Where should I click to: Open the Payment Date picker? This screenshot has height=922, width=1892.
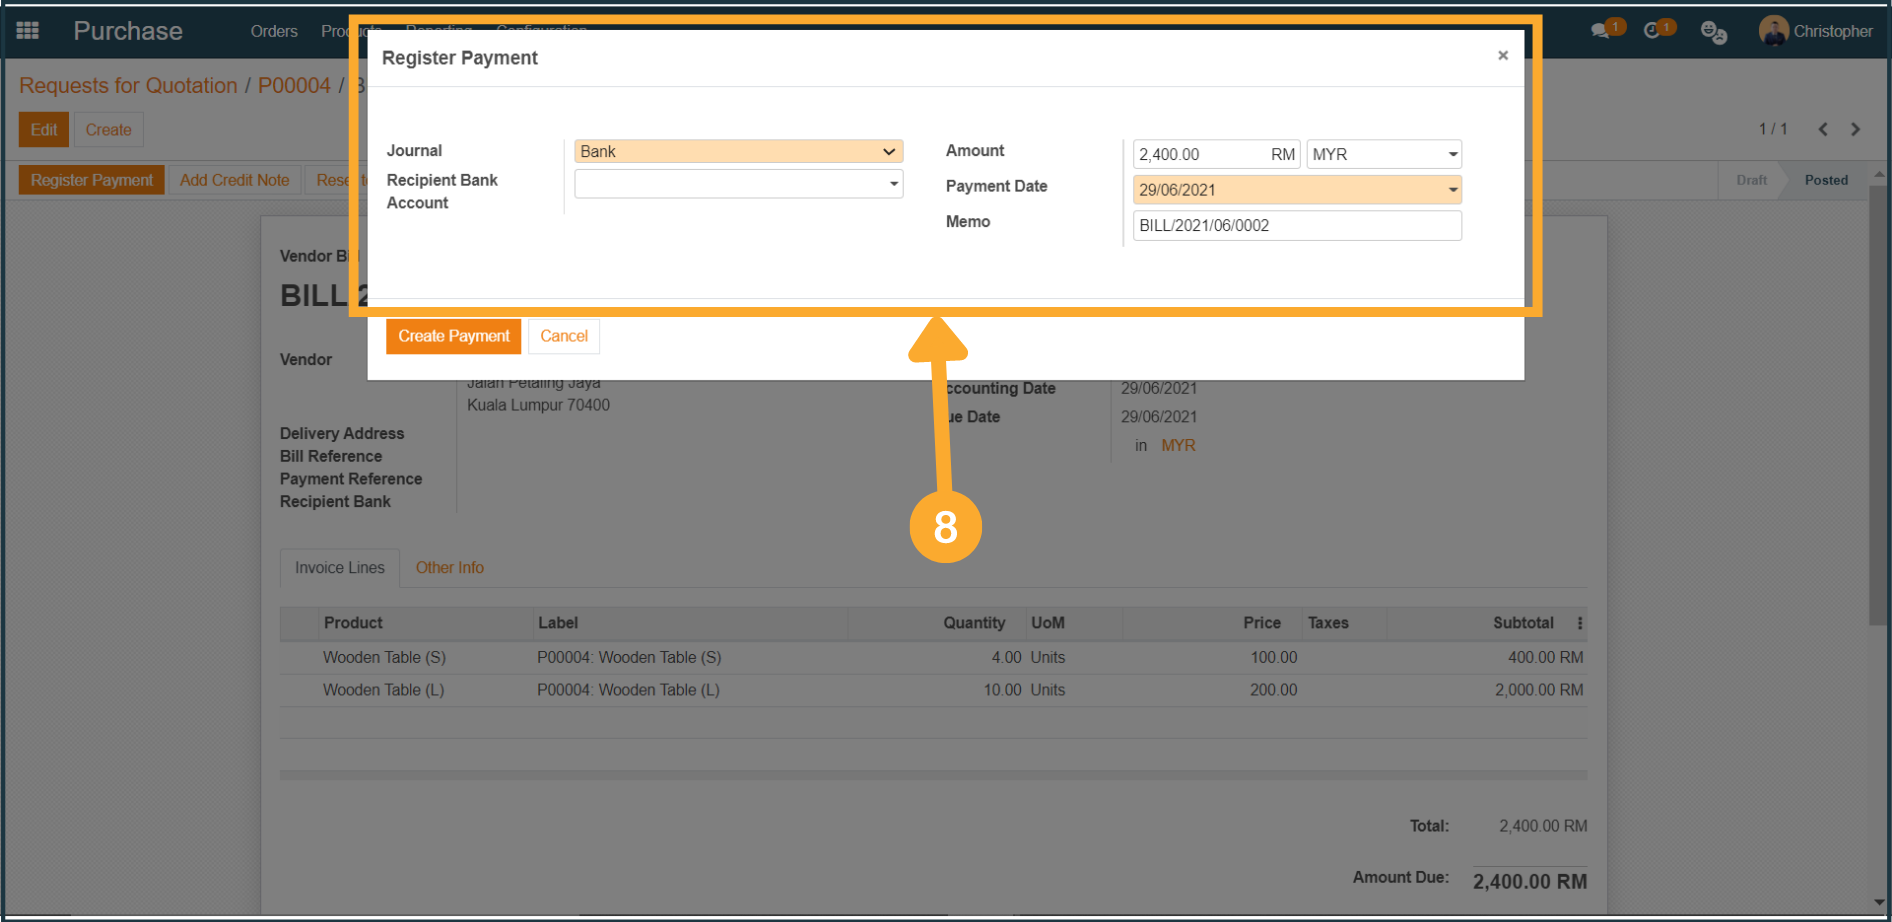pyautogui.click(x=1296, y=190)
